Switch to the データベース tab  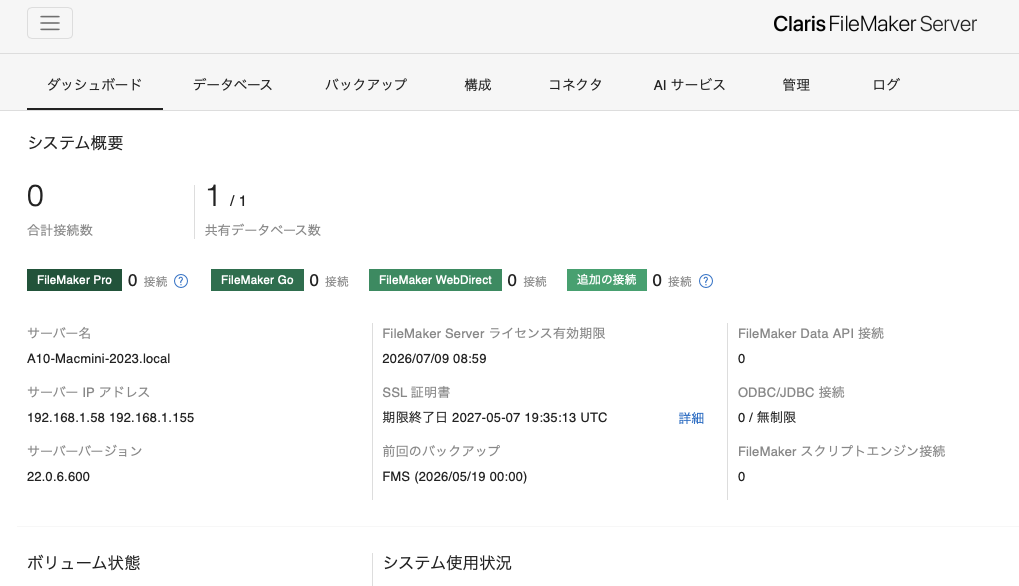233,84
